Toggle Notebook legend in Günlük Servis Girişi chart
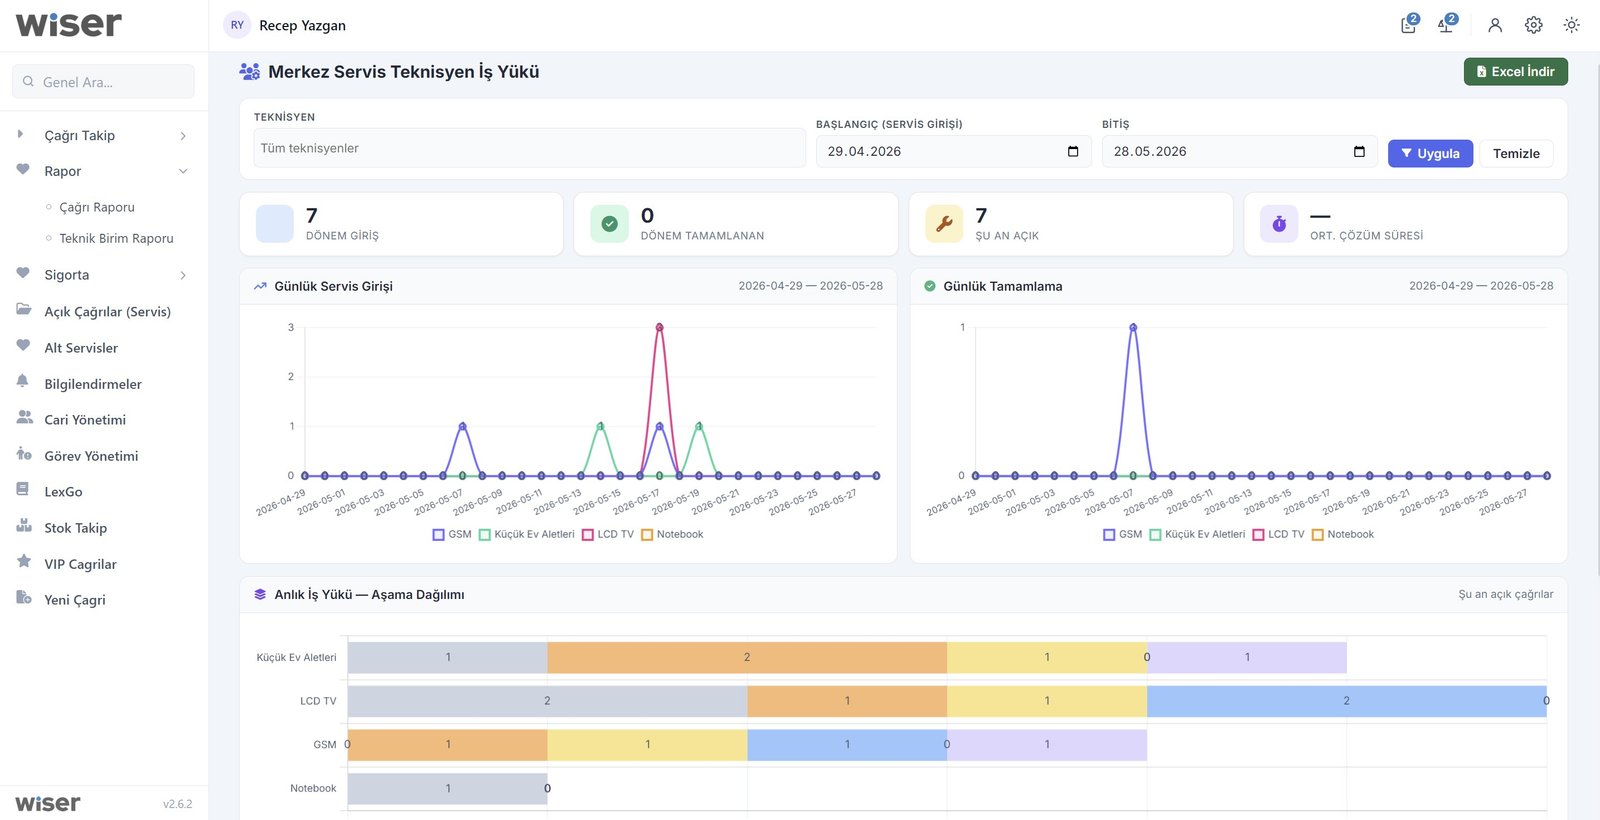1600x820 pixels. (672, 534)
